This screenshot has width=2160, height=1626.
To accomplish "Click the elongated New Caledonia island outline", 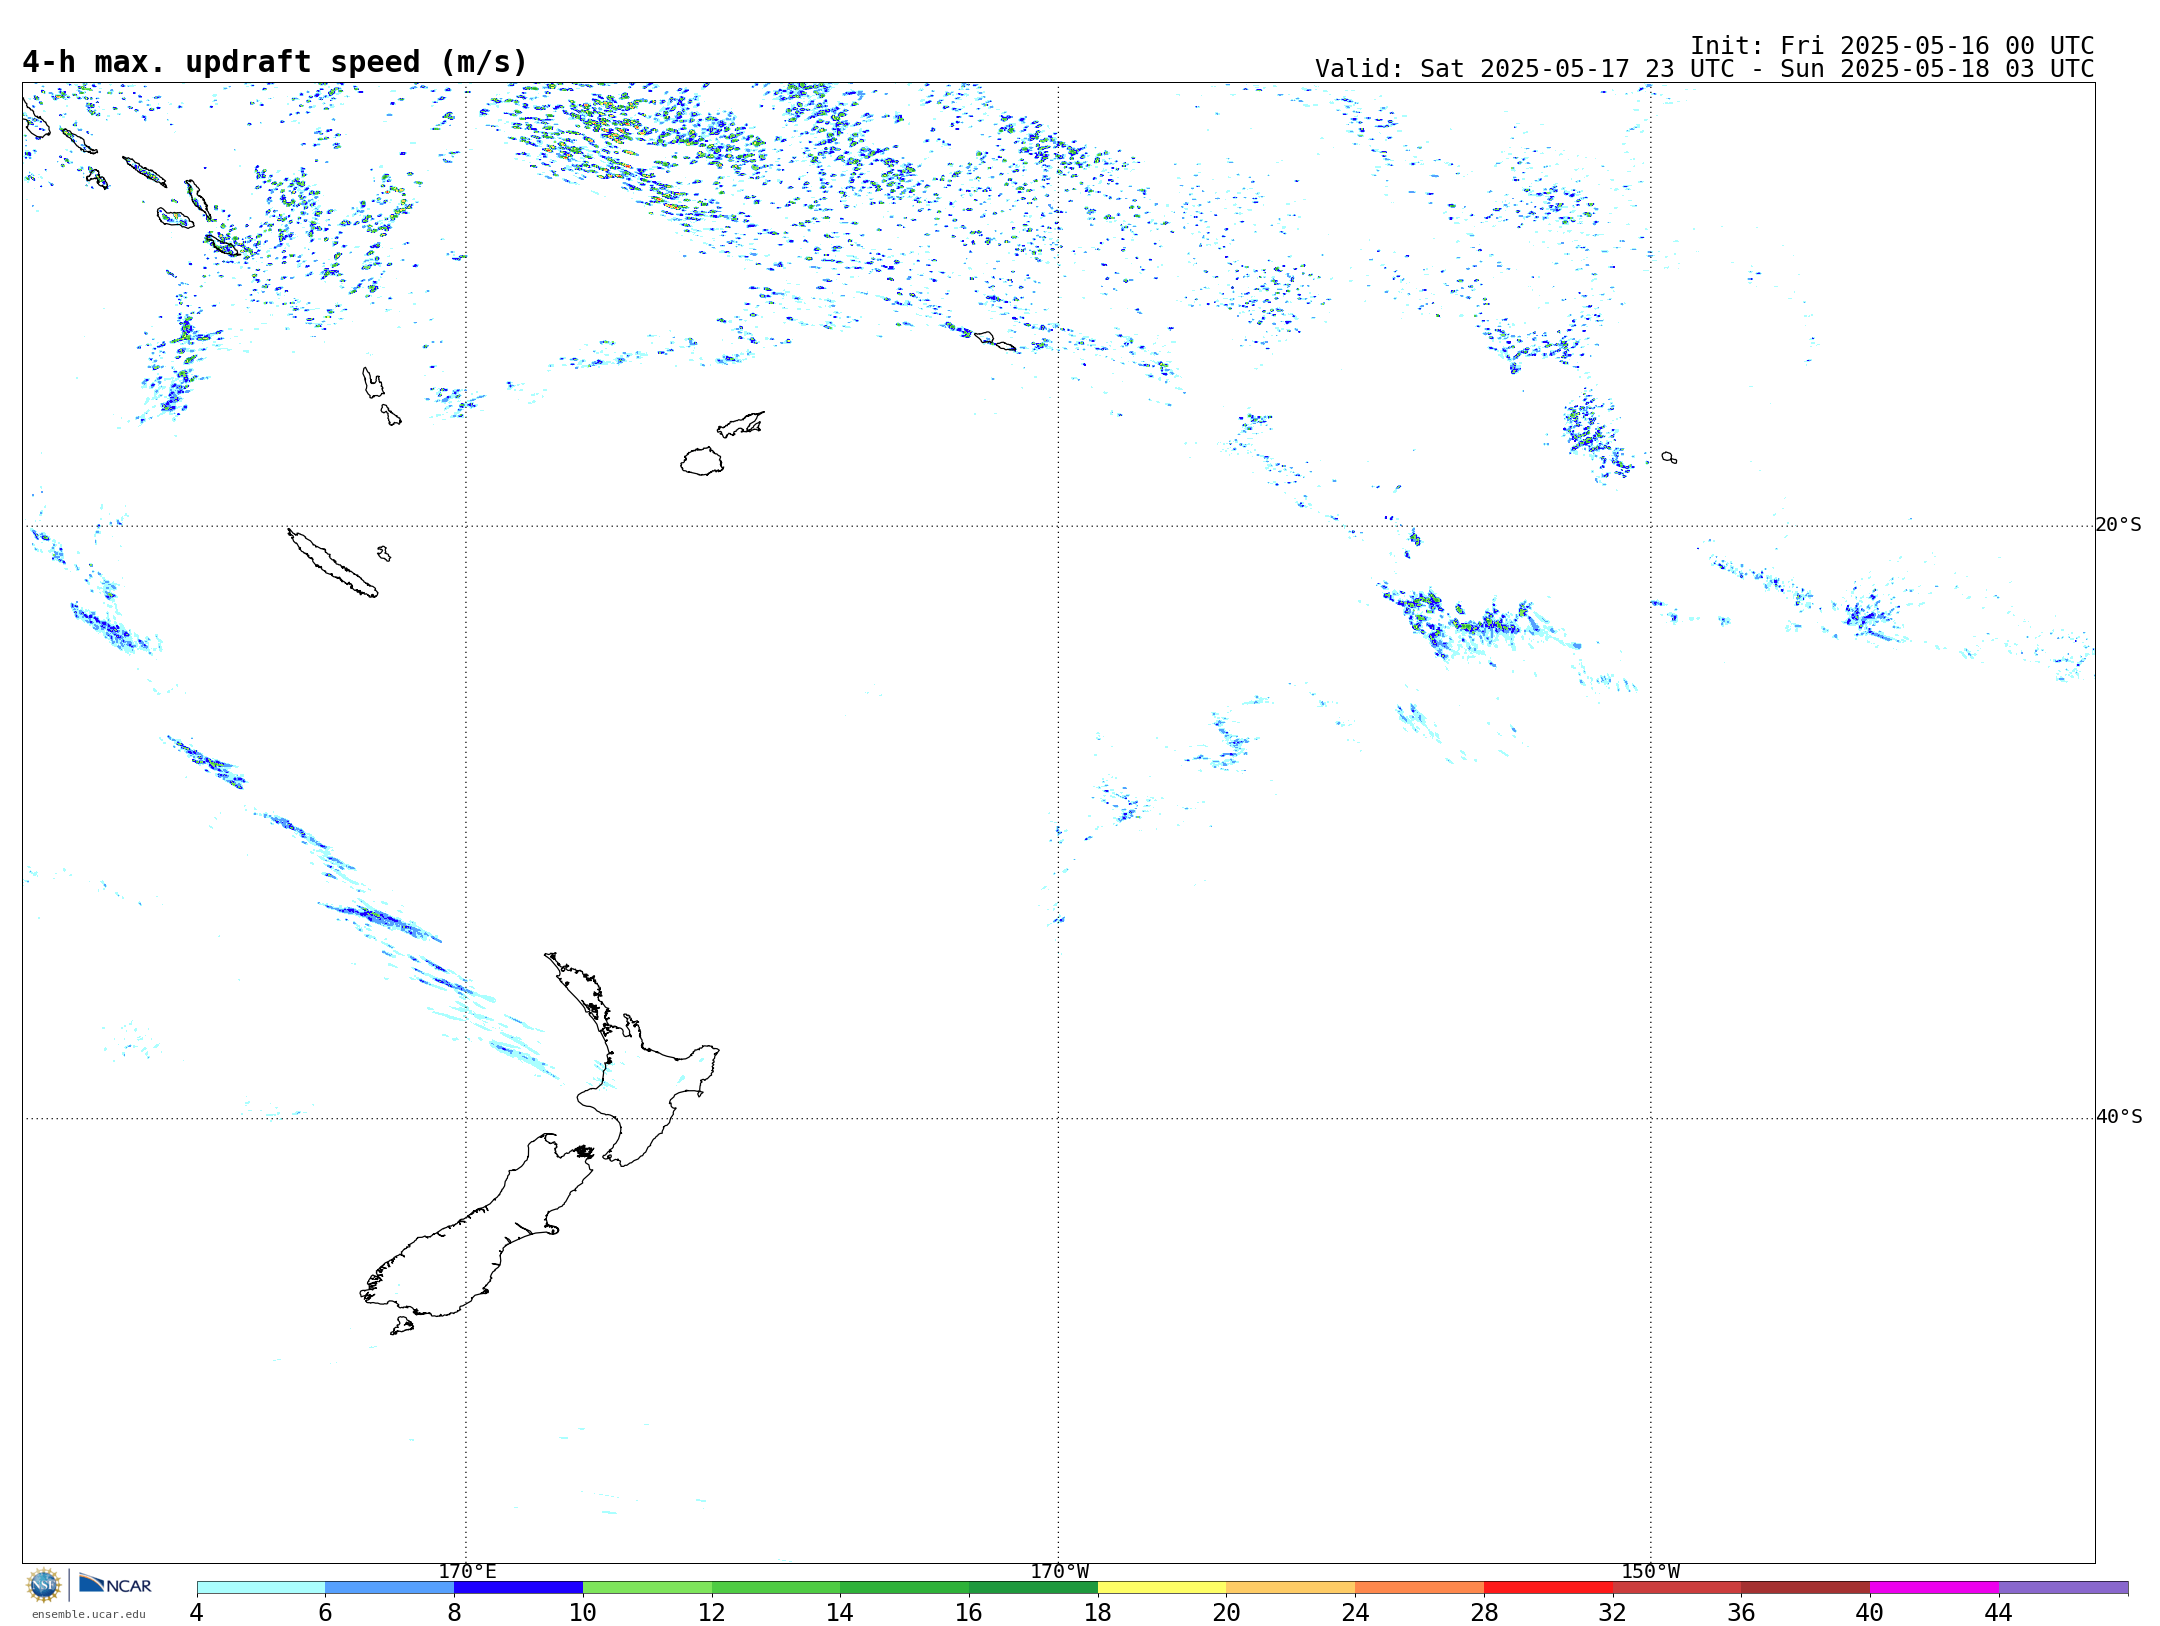I will click(x=332, y=563).
